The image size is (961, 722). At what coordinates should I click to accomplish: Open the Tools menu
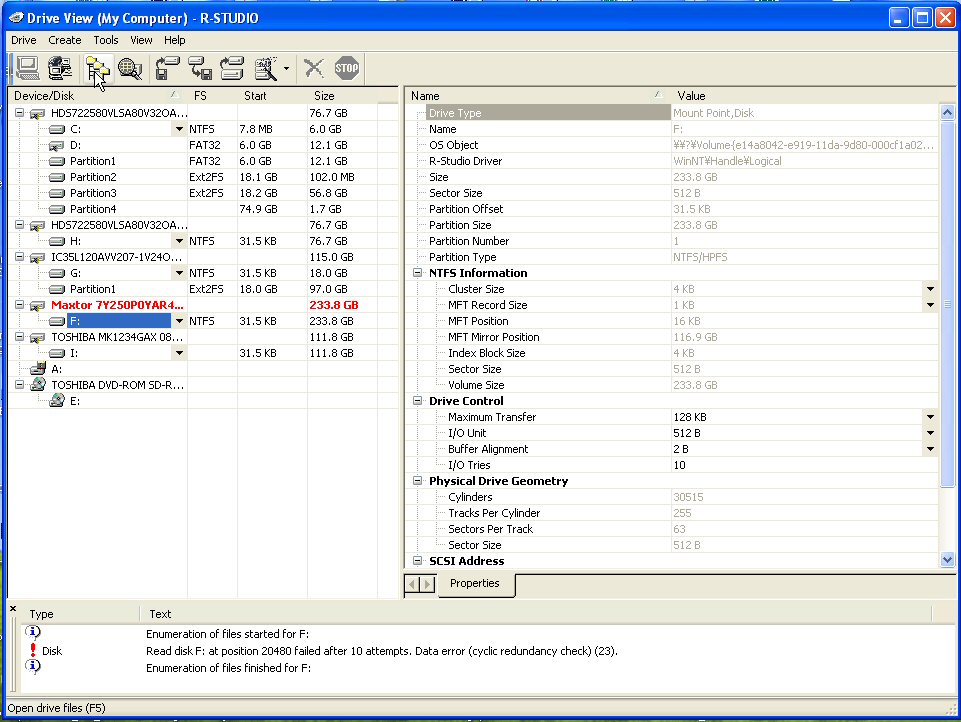[x=105, y=40]
